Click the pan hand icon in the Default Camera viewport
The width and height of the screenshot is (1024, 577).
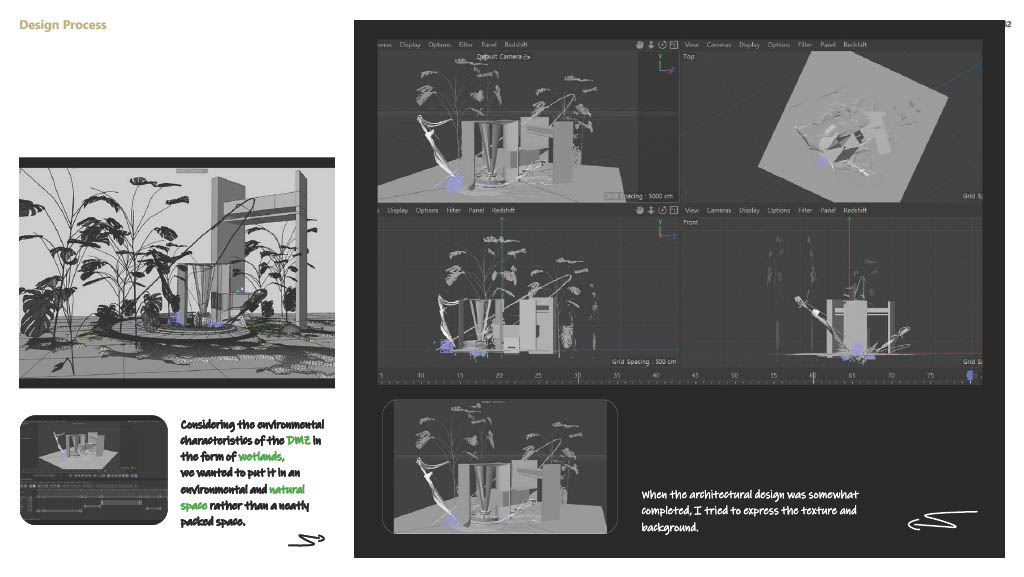[640, 45]
